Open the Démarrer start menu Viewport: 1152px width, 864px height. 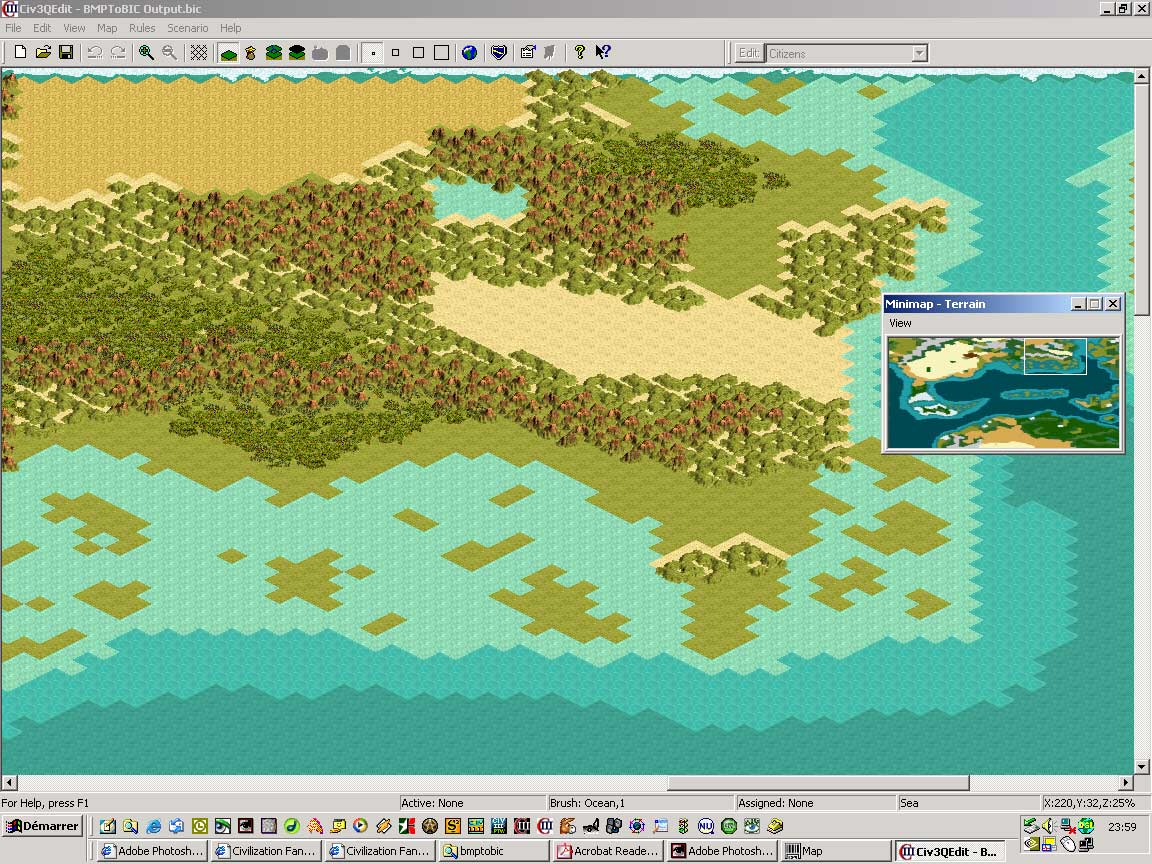pyautogui.click(x=43, y=826)
